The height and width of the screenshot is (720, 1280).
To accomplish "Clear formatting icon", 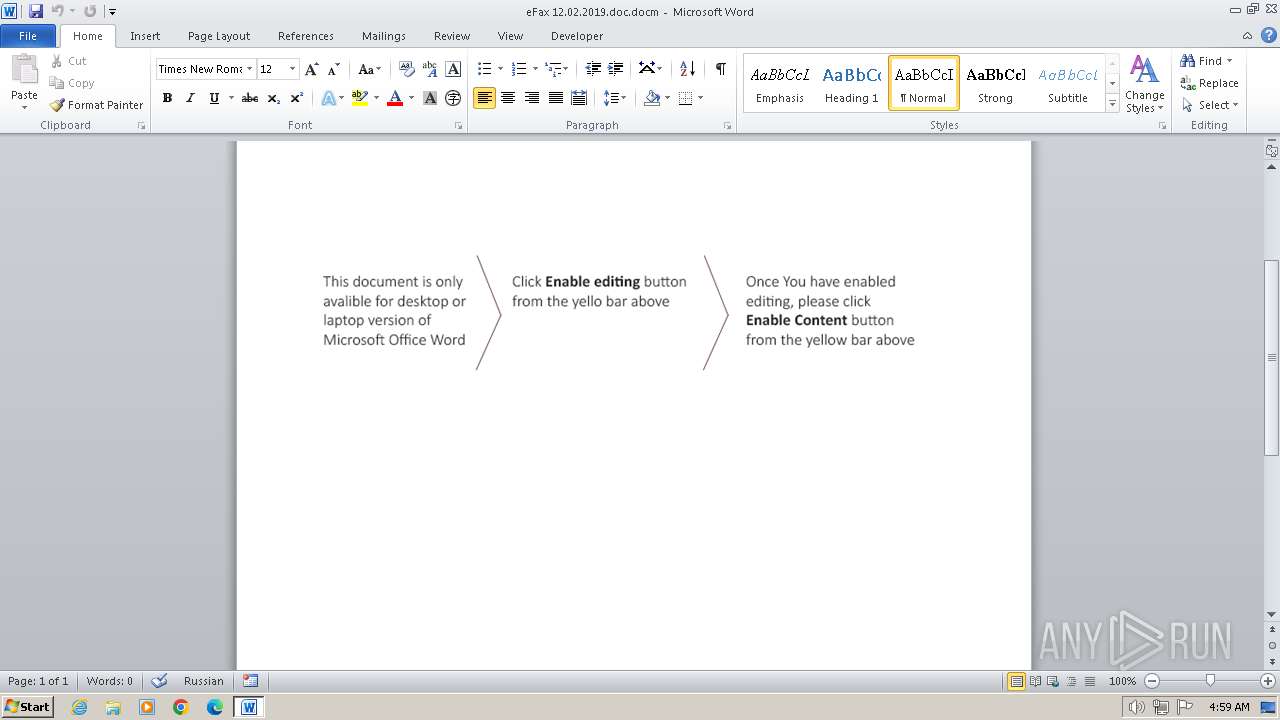I will [406, 69].
